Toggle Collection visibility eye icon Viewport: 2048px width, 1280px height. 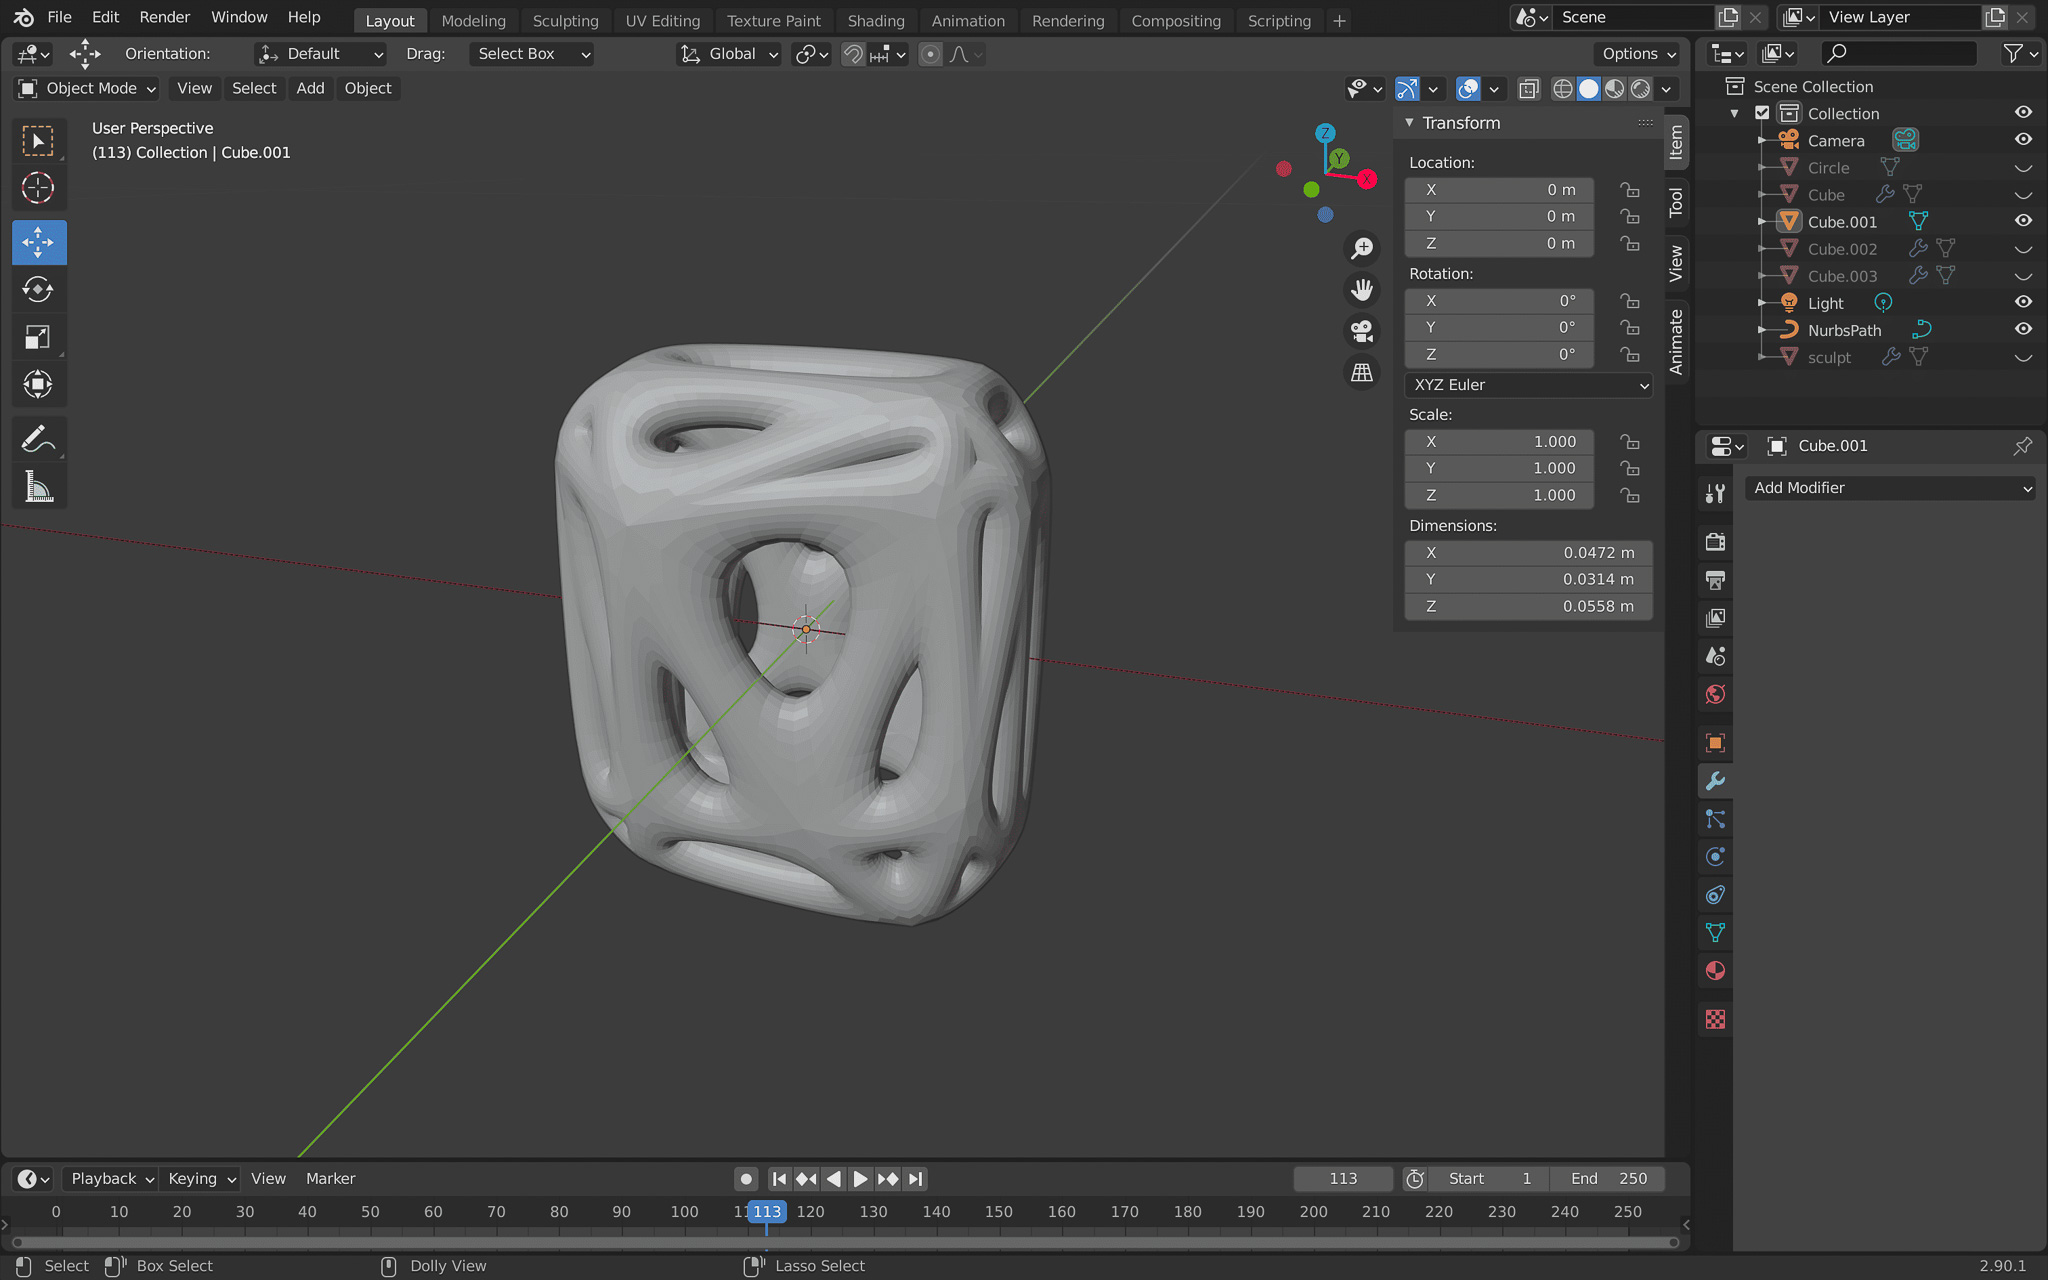2023,113
